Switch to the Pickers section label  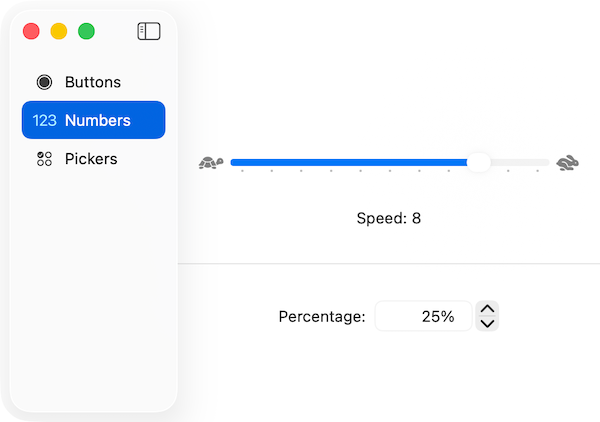click(91, 158)
